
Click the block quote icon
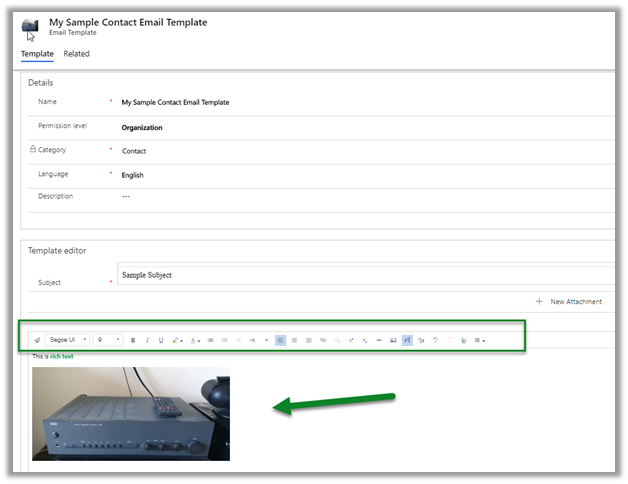click(x=266, y=340)
